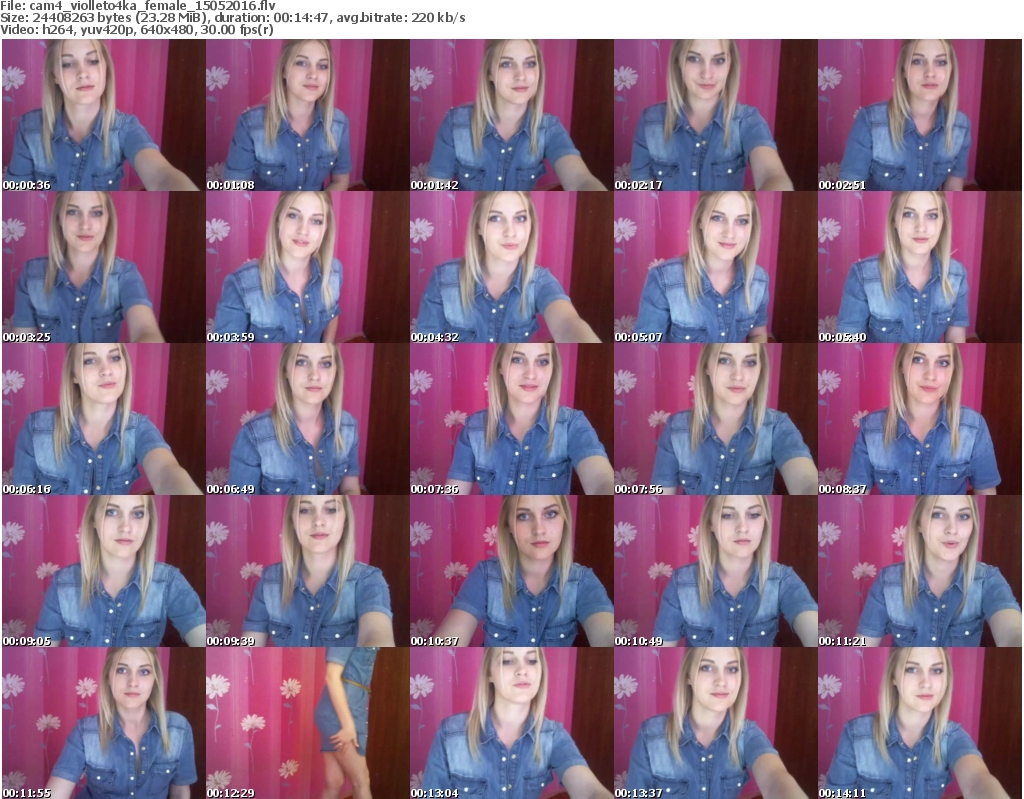Pick the snapshot timestamped 00:09:05
Image resolution: width=1024 pixels, height=799 pixels.
tap(104, 571)
